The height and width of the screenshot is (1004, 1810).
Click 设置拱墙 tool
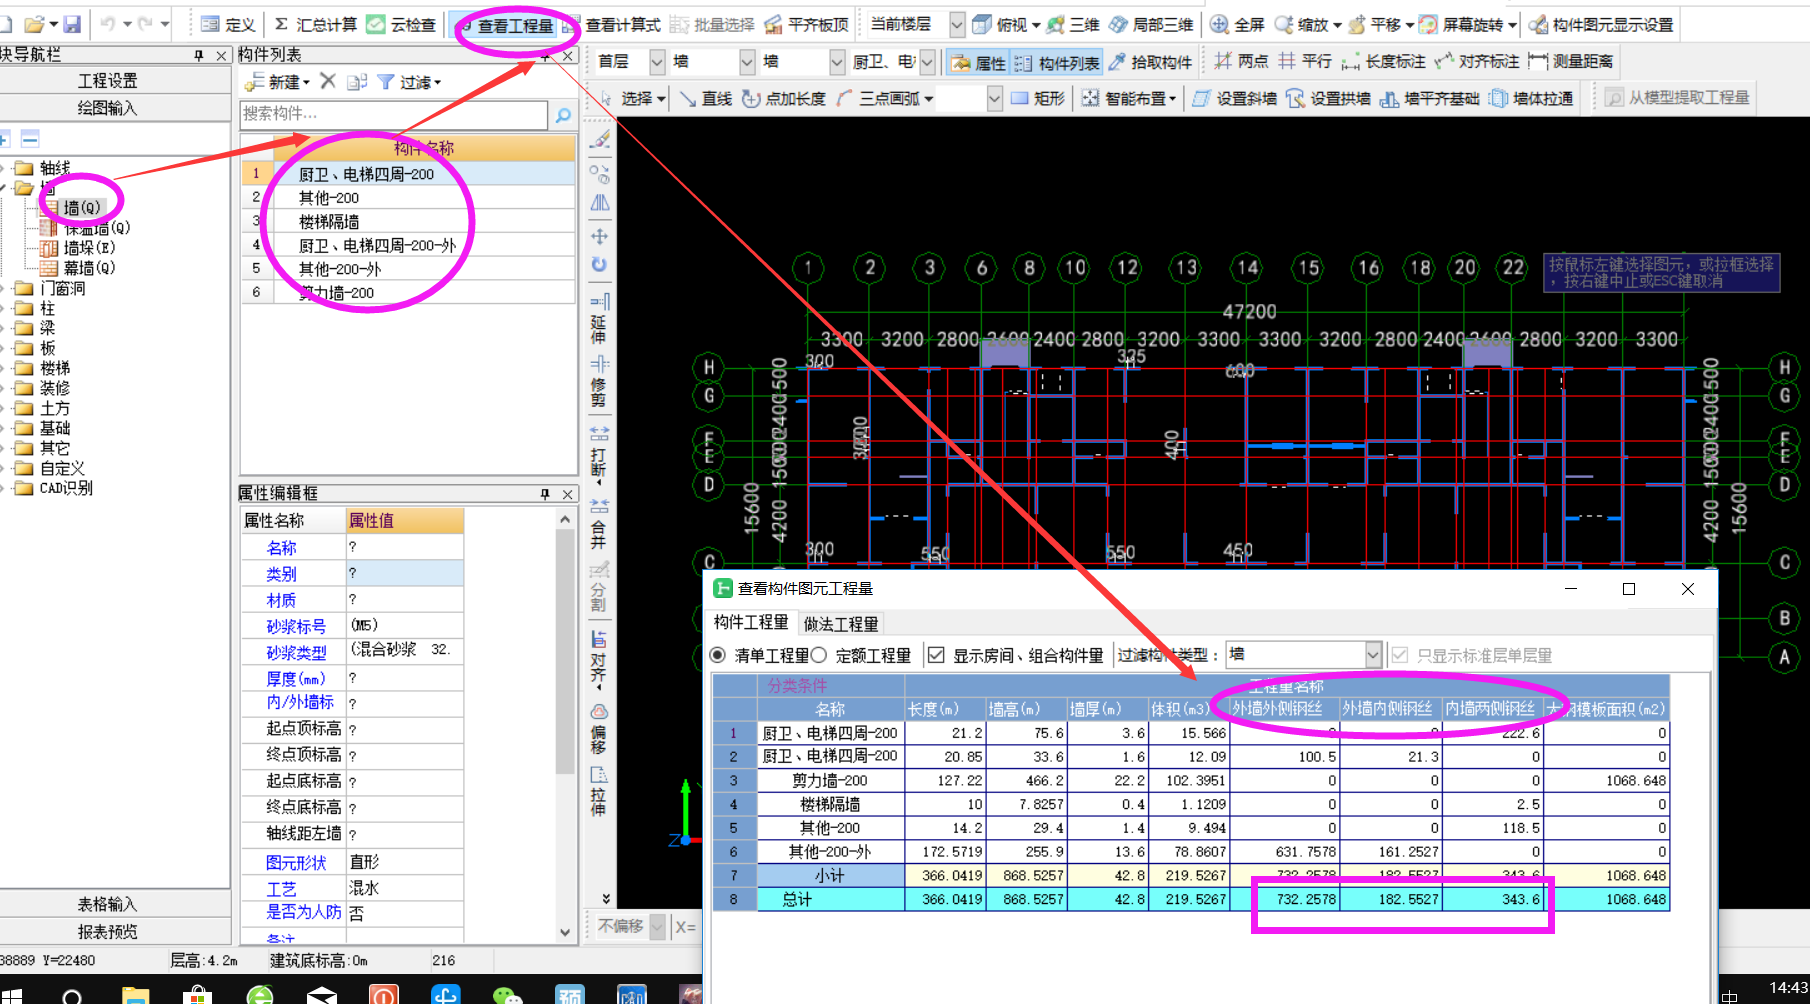click(x=1328, y=98)
